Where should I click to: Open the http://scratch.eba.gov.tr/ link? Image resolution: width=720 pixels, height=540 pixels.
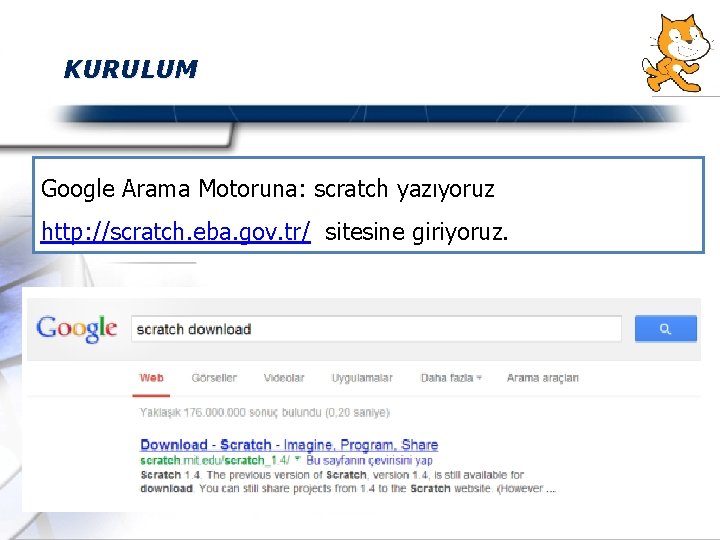175,231
